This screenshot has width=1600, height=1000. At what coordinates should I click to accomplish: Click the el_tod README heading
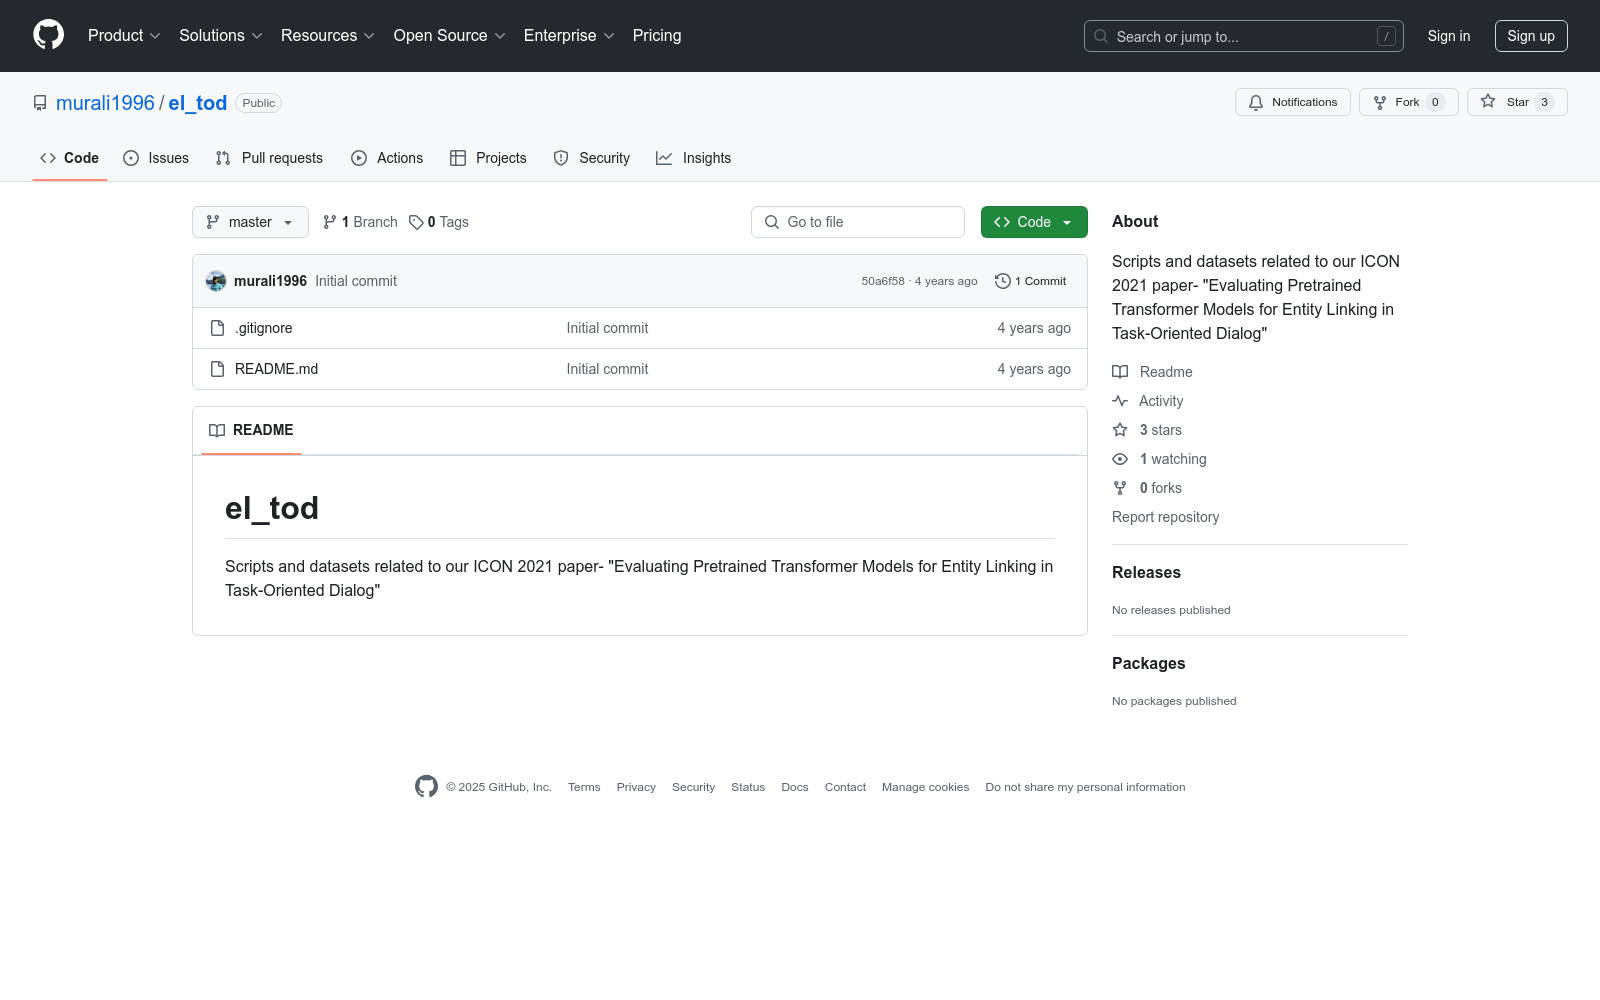coord(272,508)
